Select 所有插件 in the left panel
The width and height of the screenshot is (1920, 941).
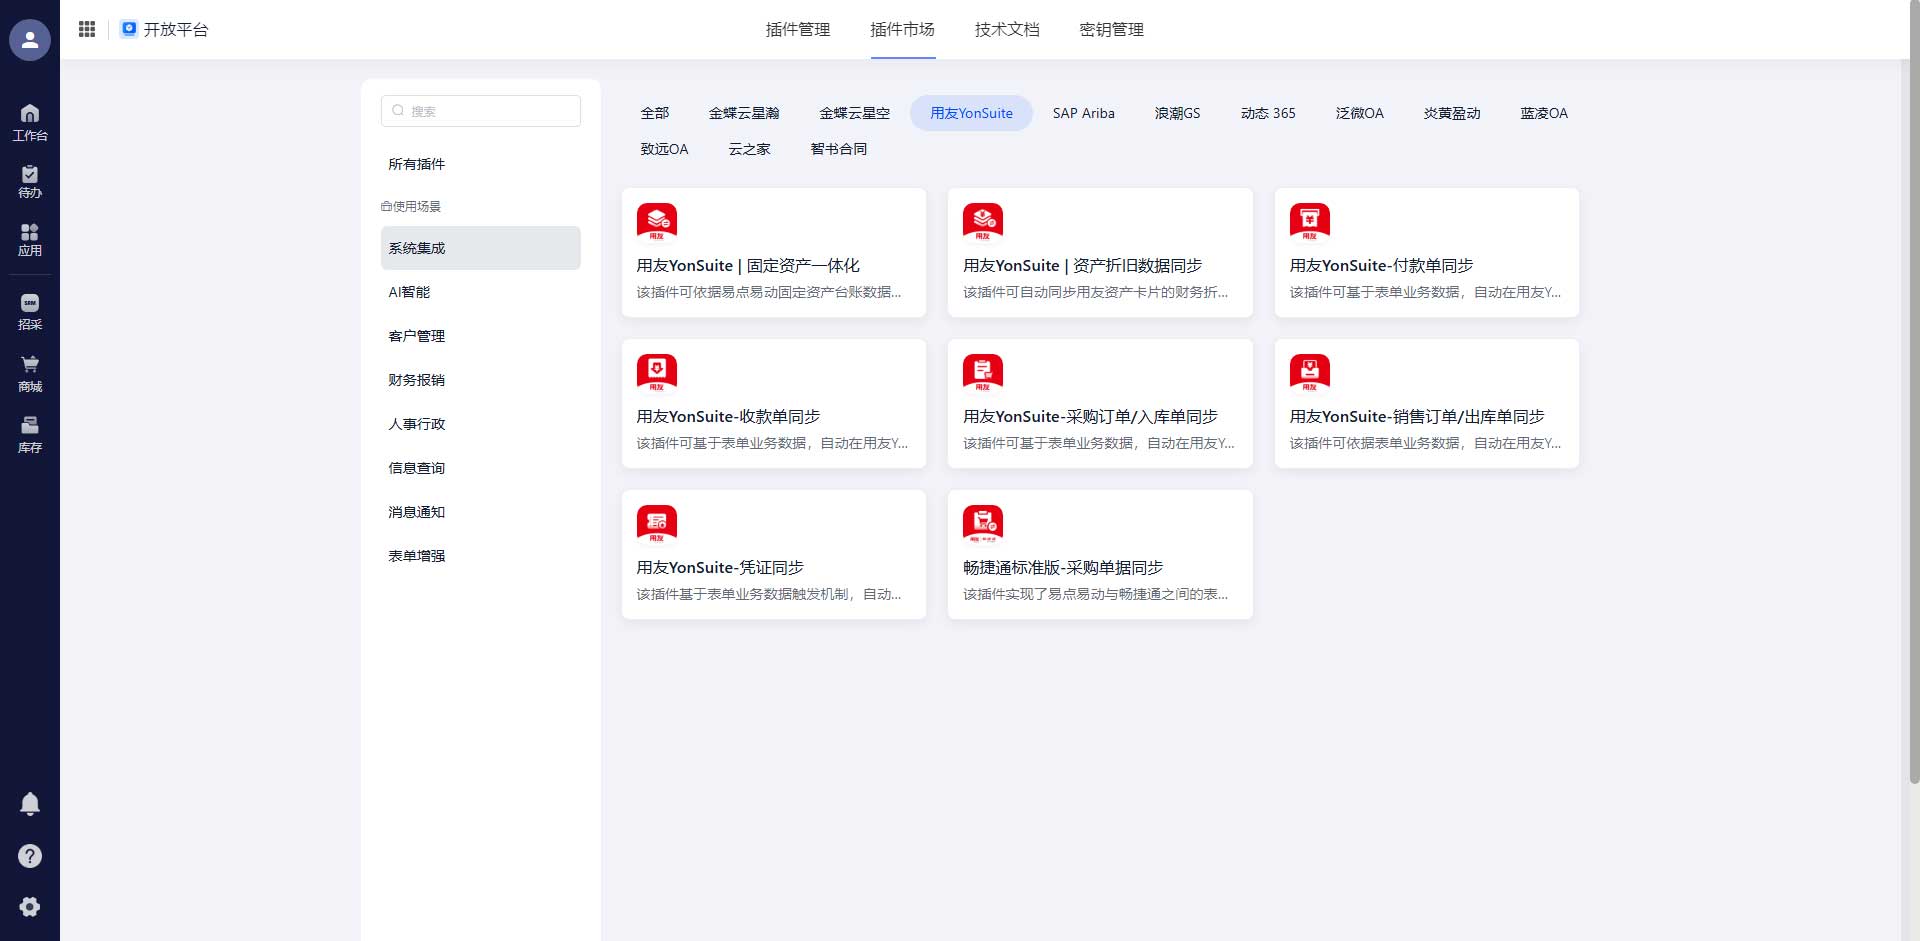(481, 164)
